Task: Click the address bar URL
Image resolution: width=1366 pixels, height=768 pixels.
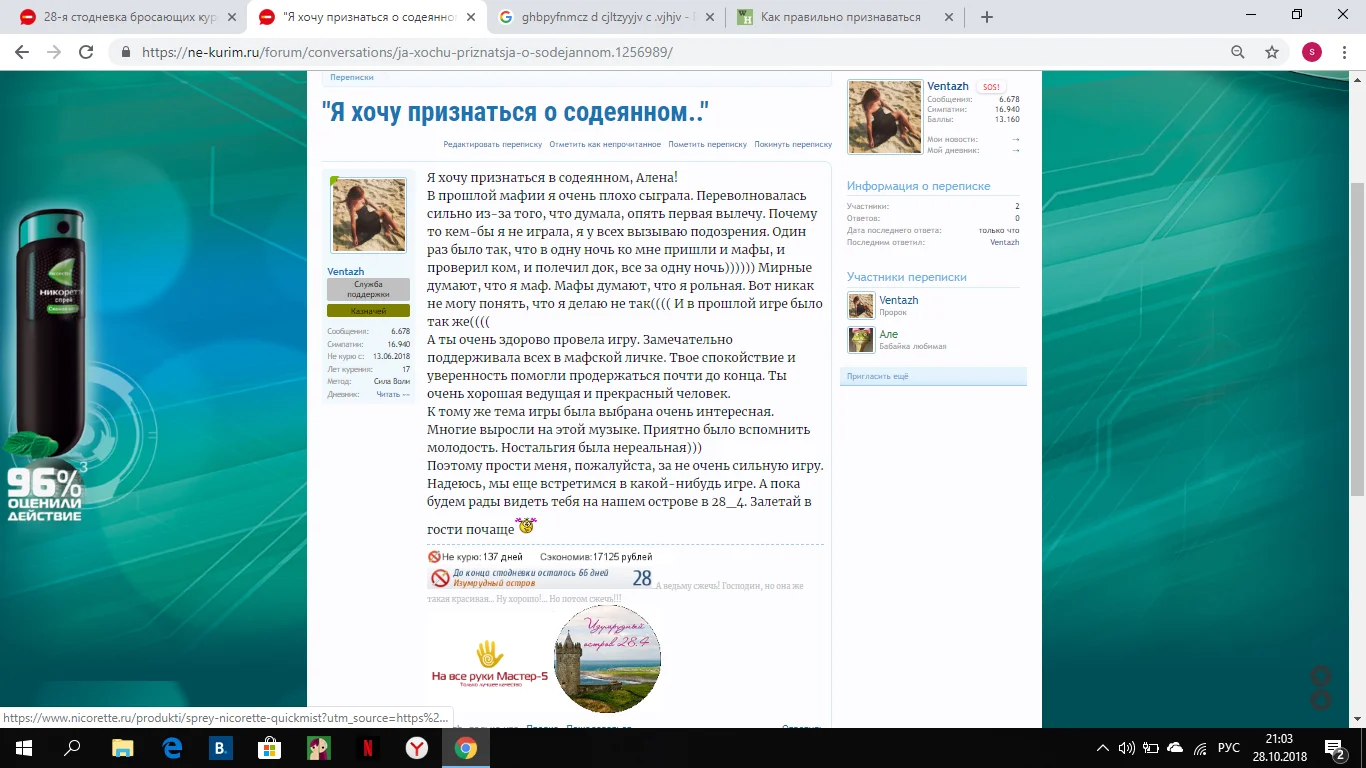Action: tap(408, 52)
